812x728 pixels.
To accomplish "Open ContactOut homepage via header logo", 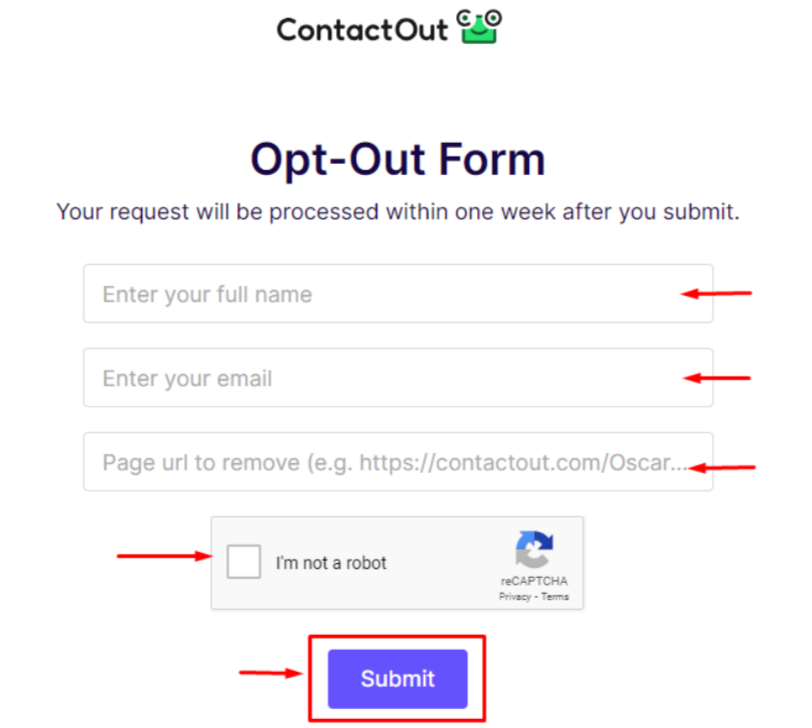I will 390,28.
